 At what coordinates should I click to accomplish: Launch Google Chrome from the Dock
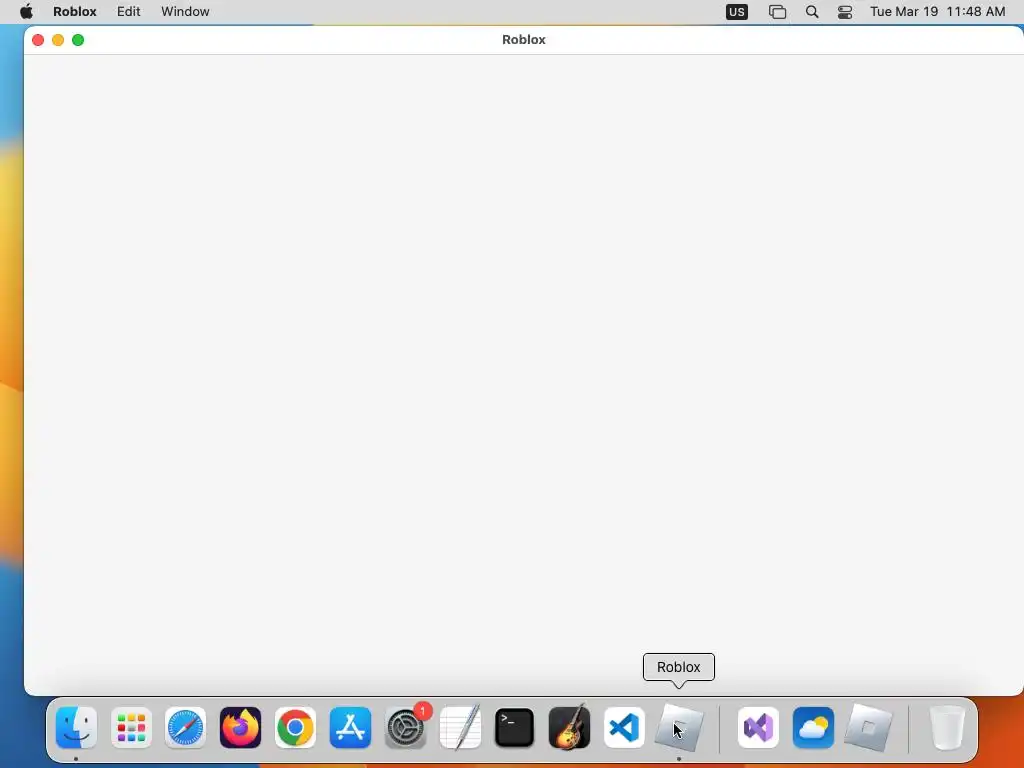[295, 727]
